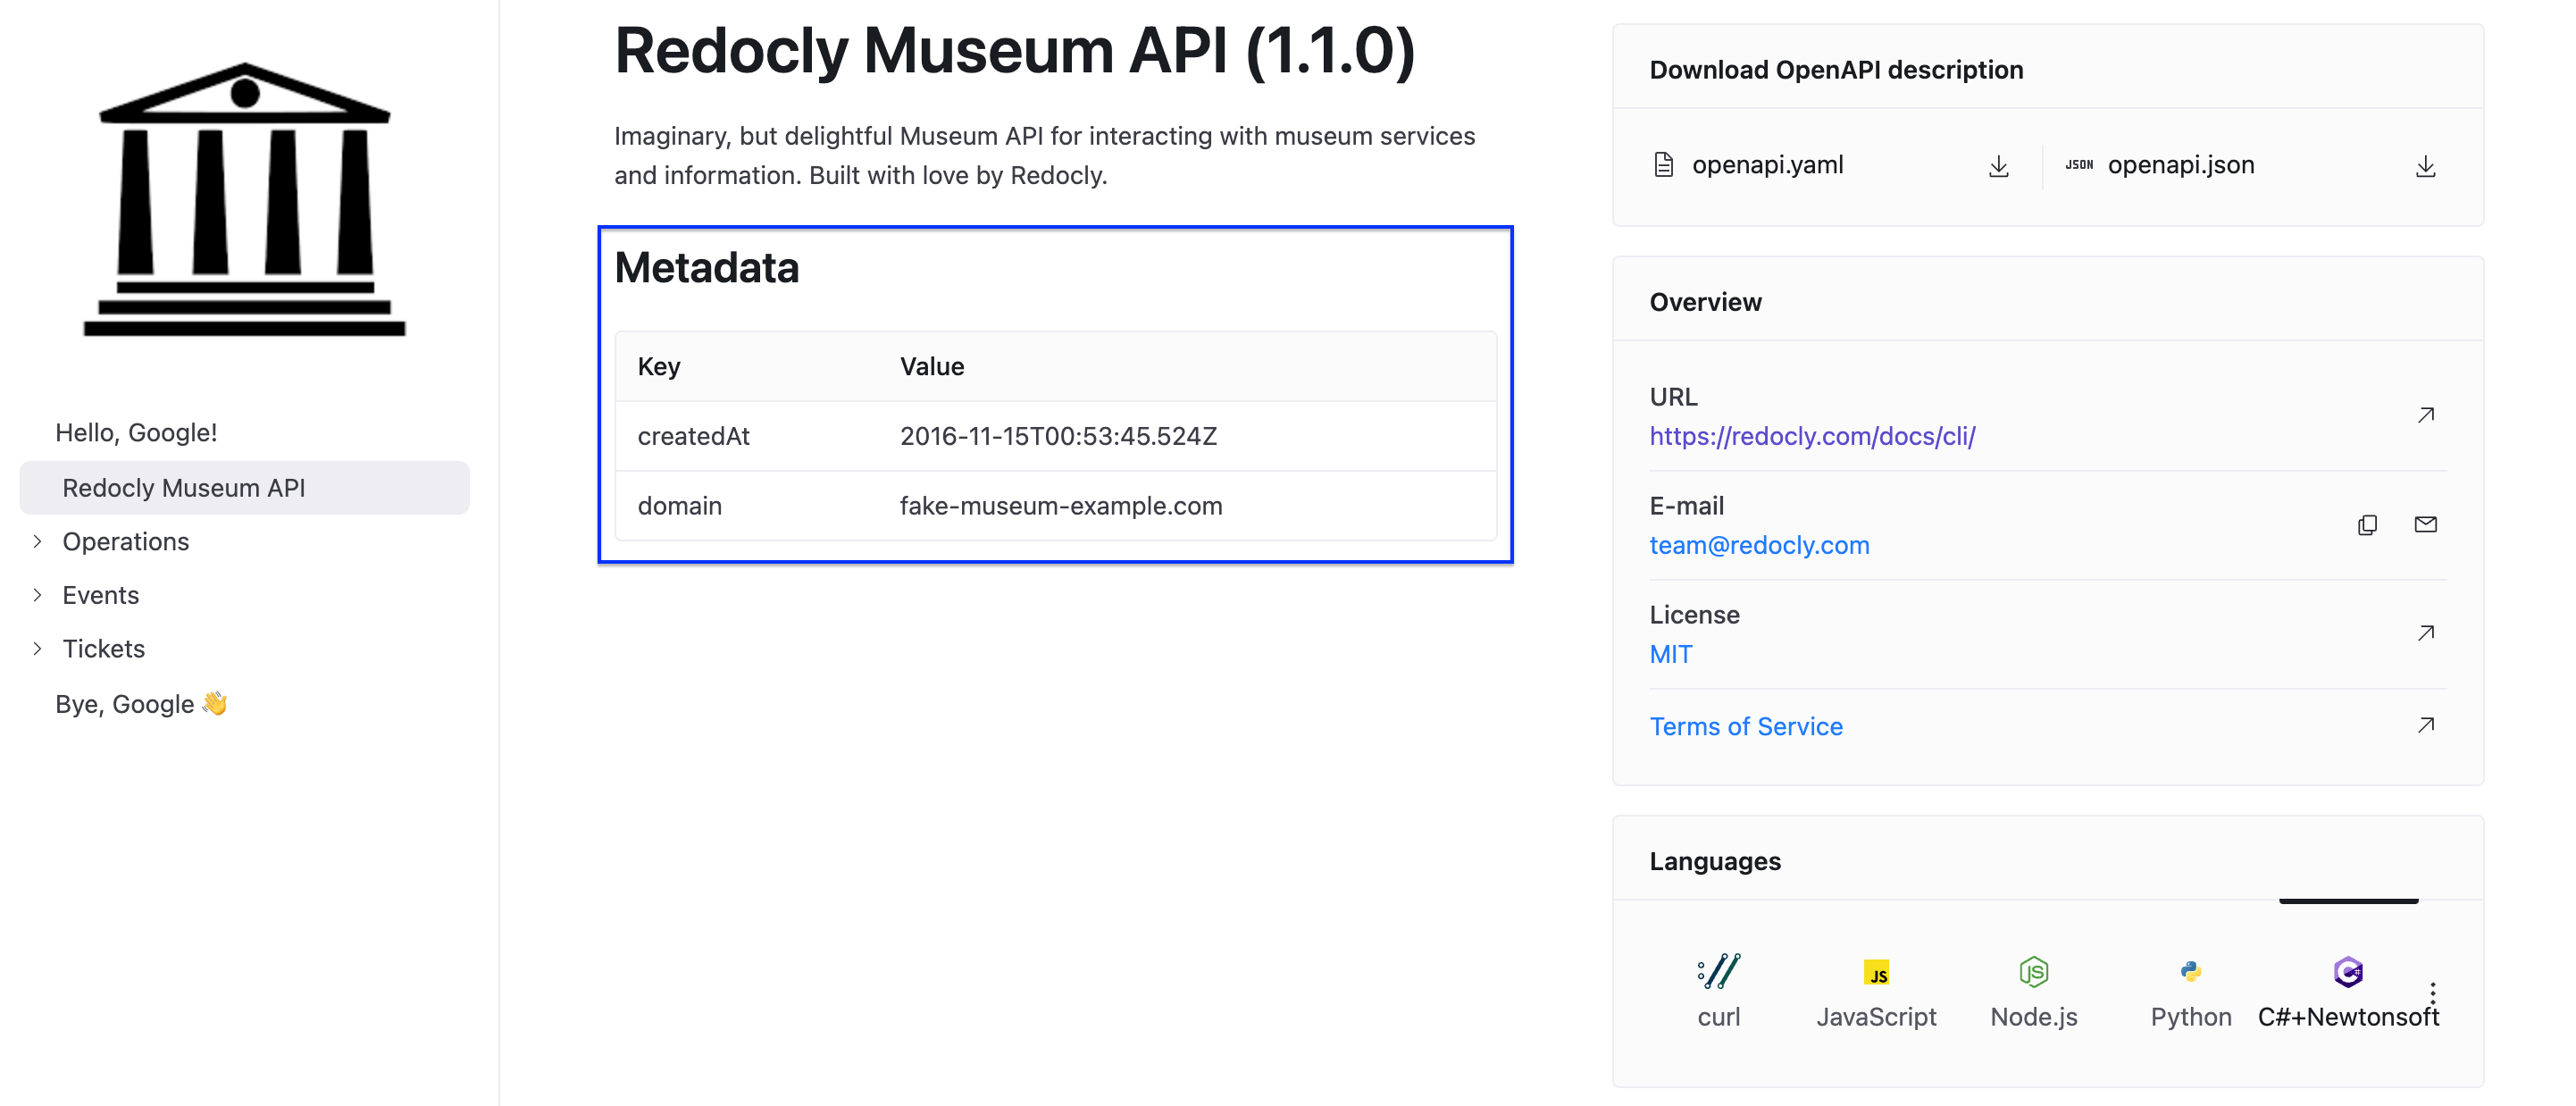
Task: Click the Metadata heading
Action: click(x=706, y=268)
